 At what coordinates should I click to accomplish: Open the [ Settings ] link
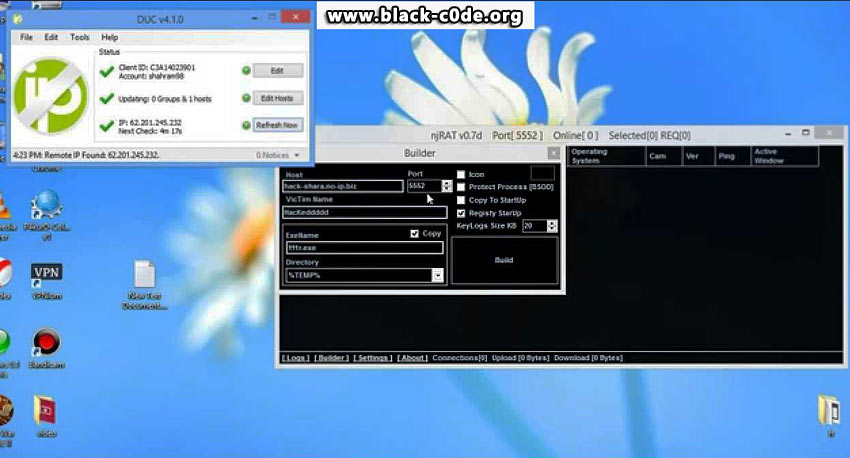(373, 358)
